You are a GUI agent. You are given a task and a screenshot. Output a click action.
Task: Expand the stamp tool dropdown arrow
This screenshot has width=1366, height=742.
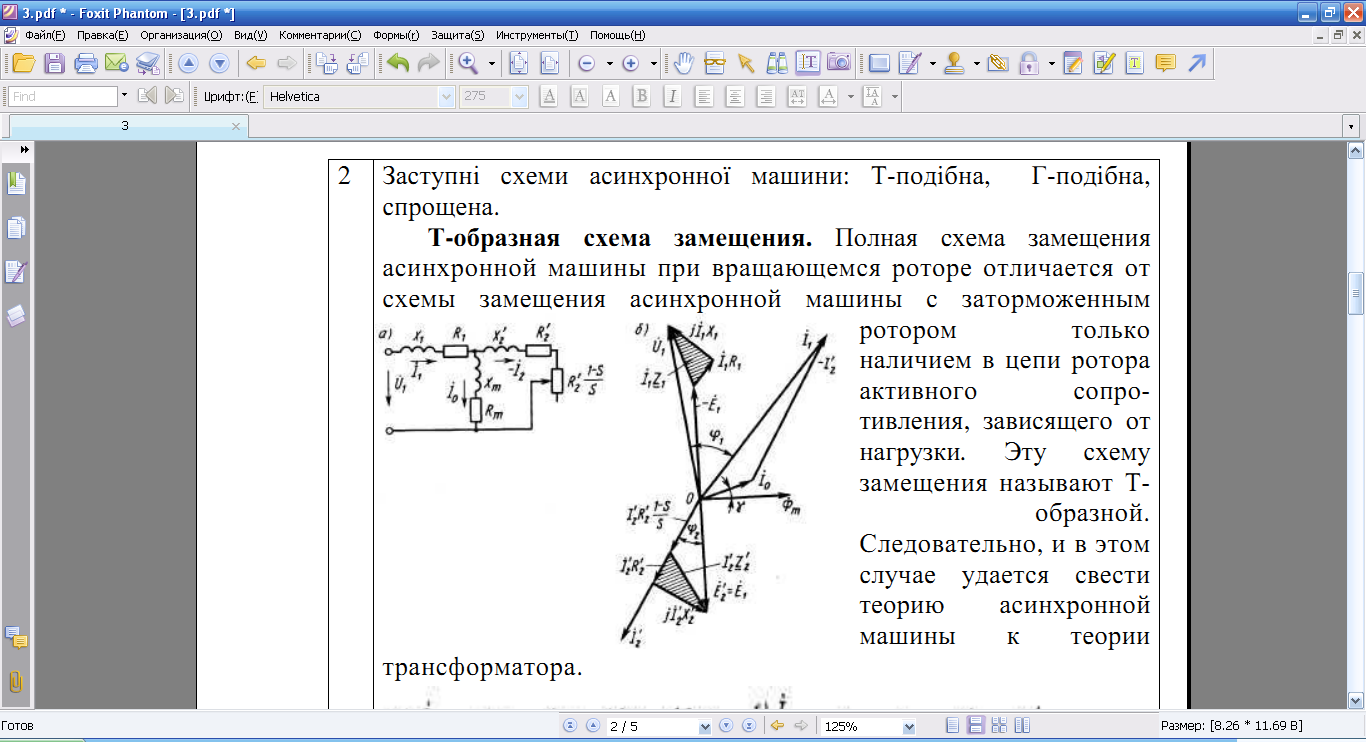pos(976,63)
